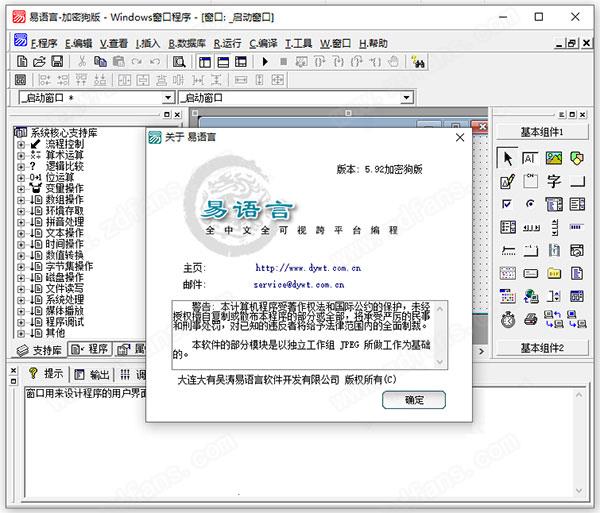Click the 基本组件2 toolbox header button
This screenshot has width=600, height=513.
tap(542, 348)
